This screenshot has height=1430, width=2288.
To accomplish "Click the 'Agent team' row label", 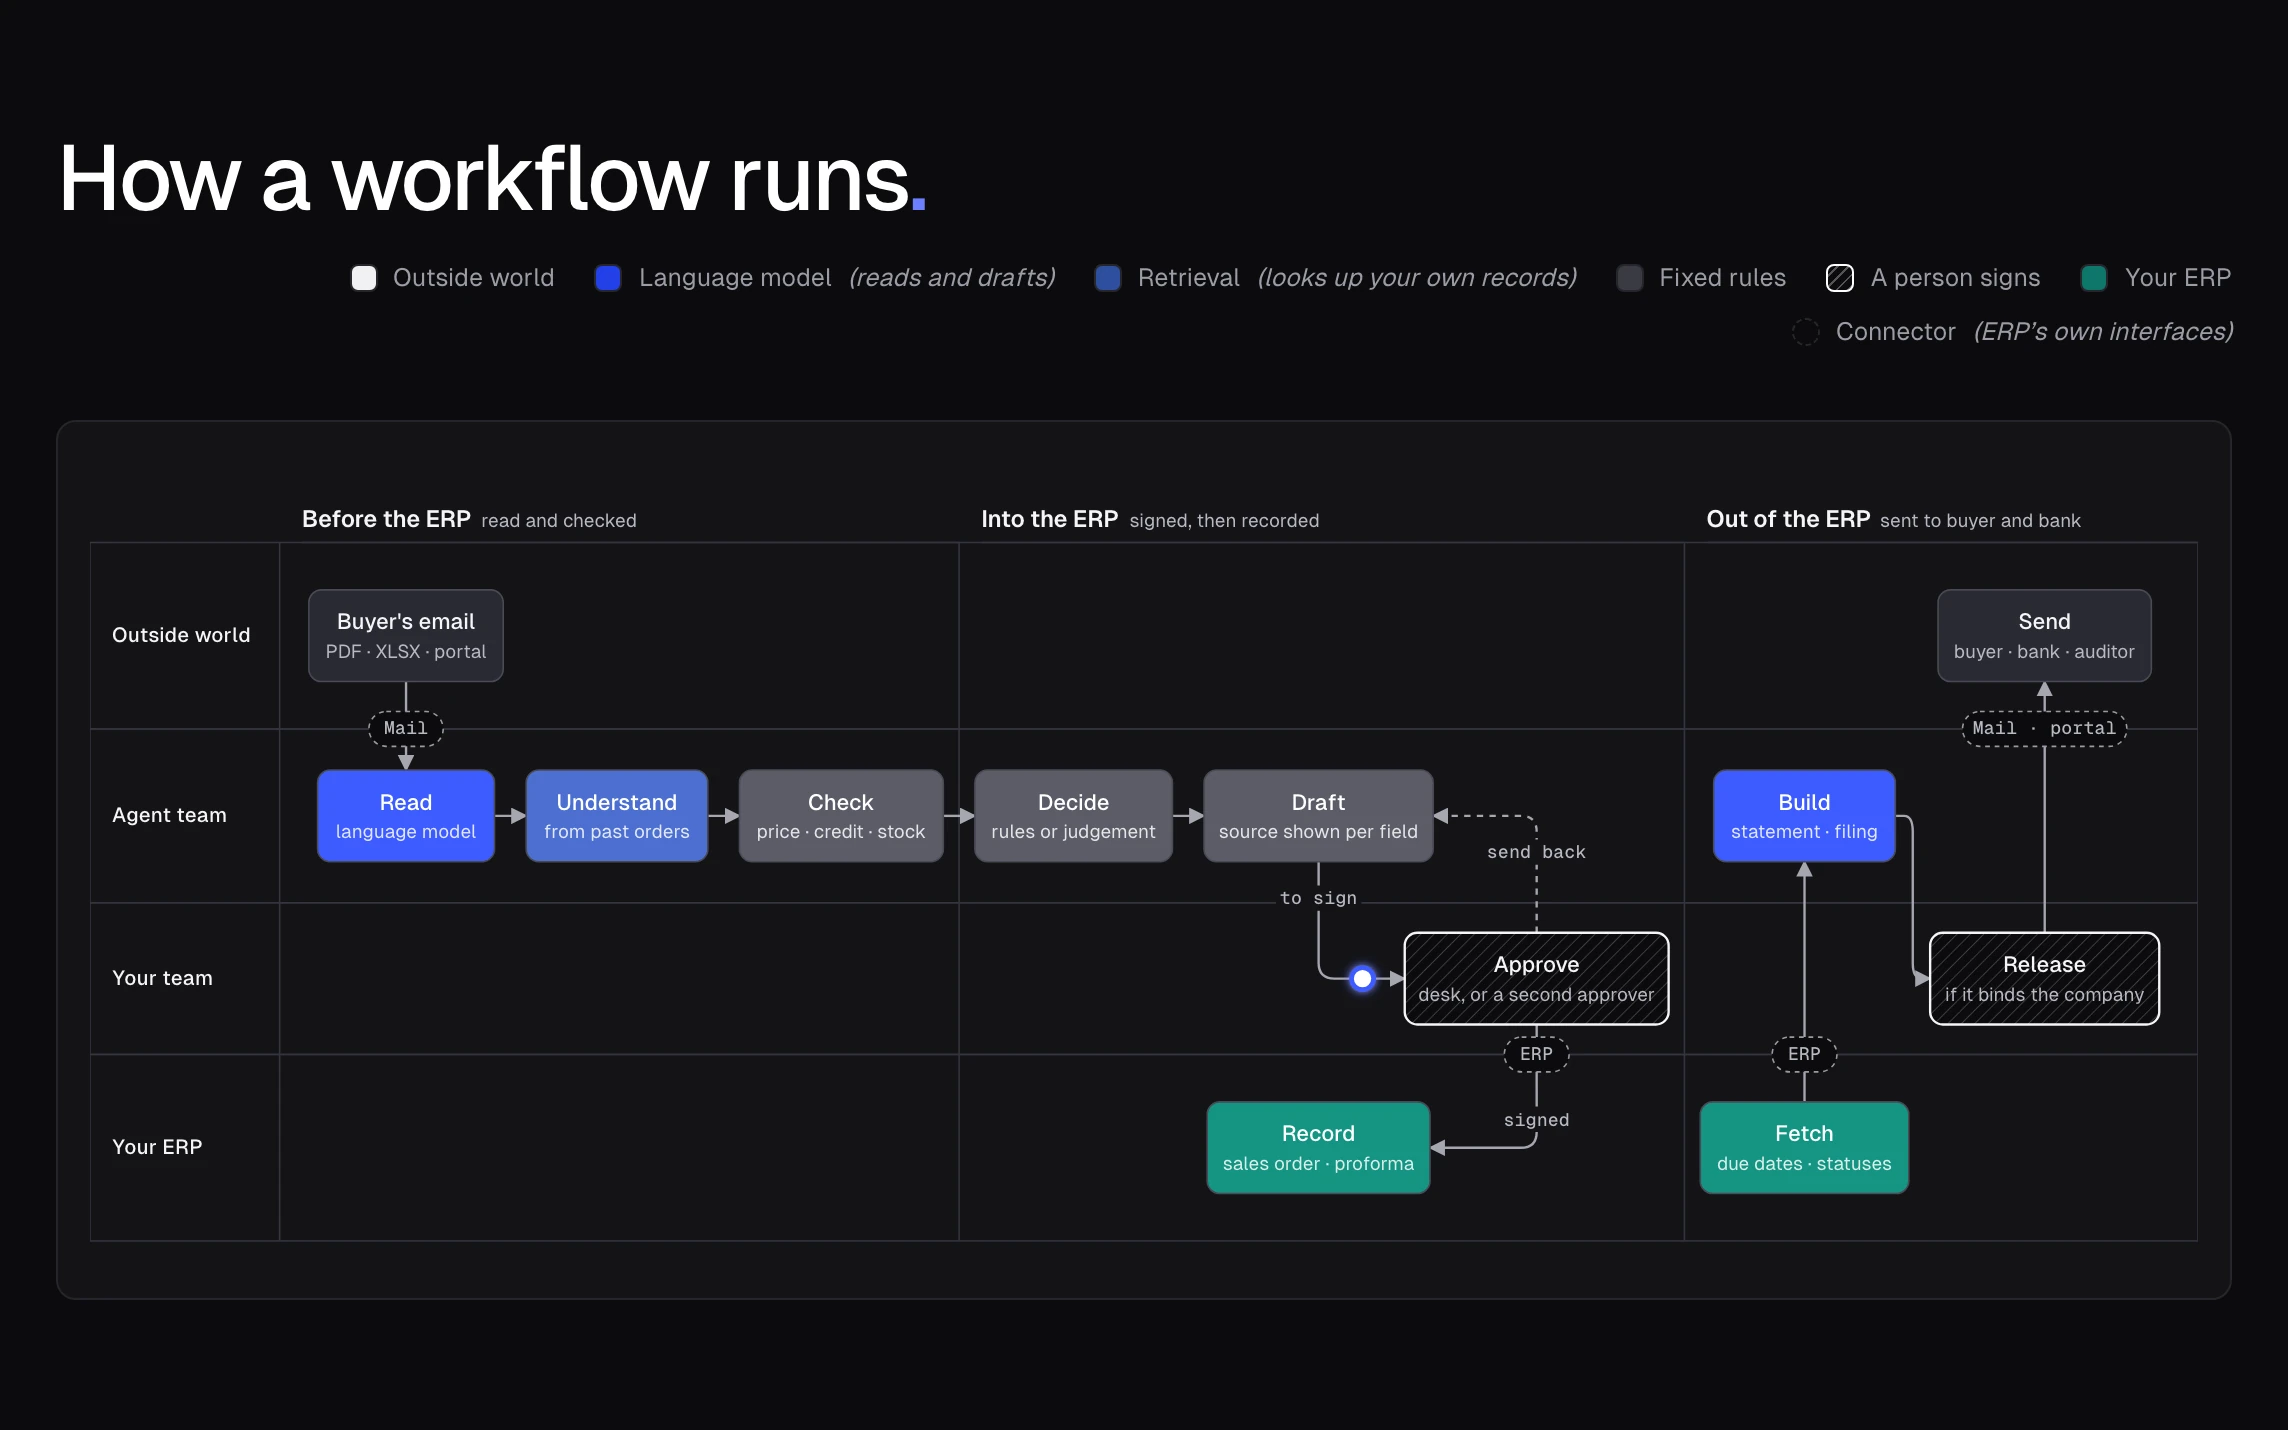I will coord(170,816).
